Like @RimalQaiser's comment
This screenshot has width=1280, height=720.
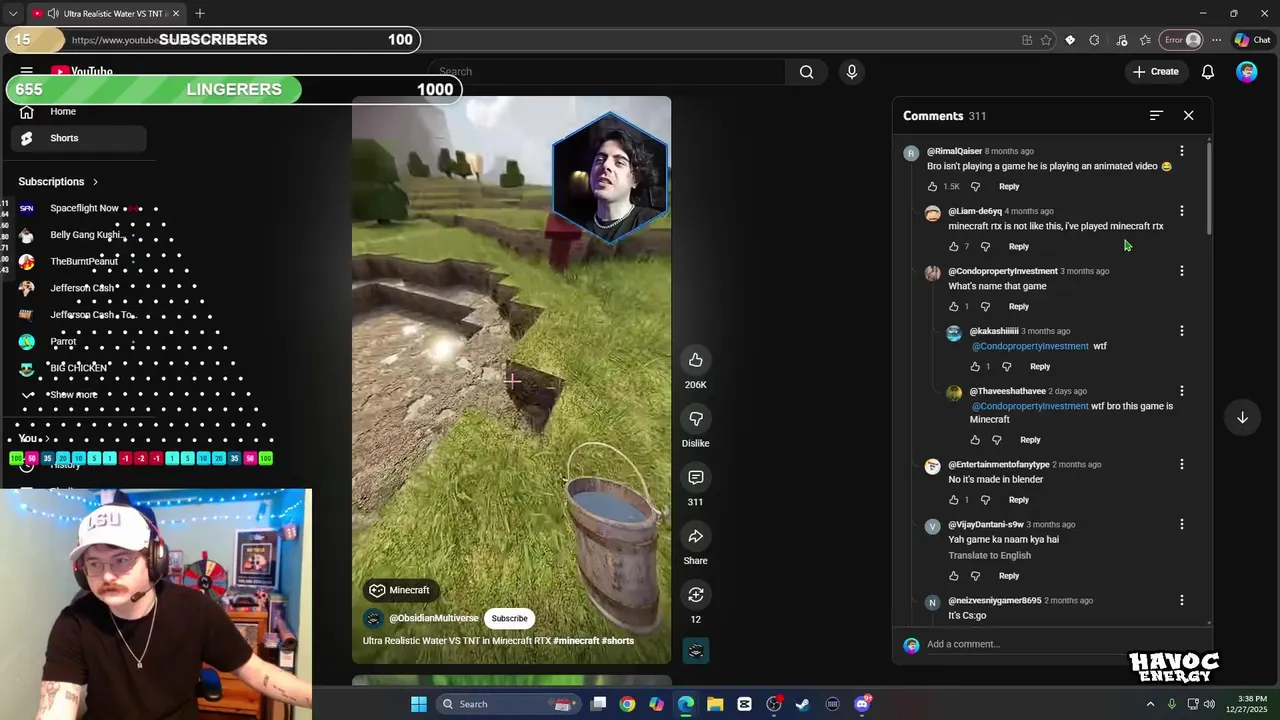tap(932, 187)
